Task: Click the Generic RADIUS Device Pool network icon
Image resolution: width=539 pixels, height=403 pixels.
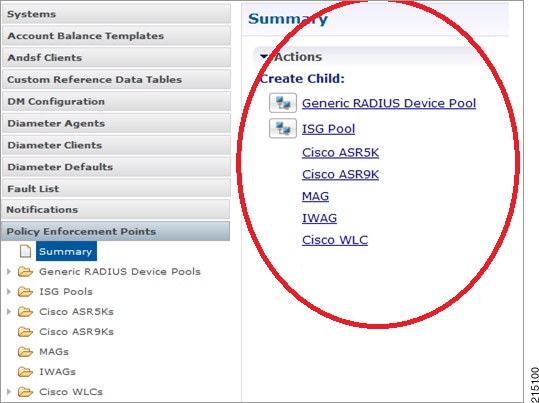Action: (283, 103)
